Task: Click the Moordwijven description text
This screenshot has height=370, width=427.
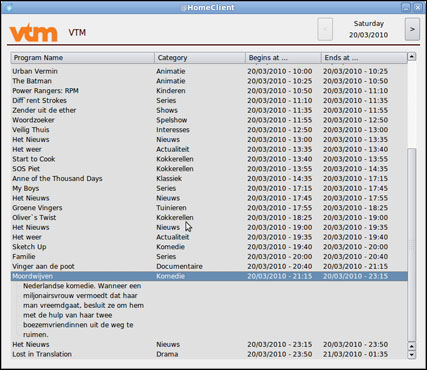Action: click(x=83, y=310)
